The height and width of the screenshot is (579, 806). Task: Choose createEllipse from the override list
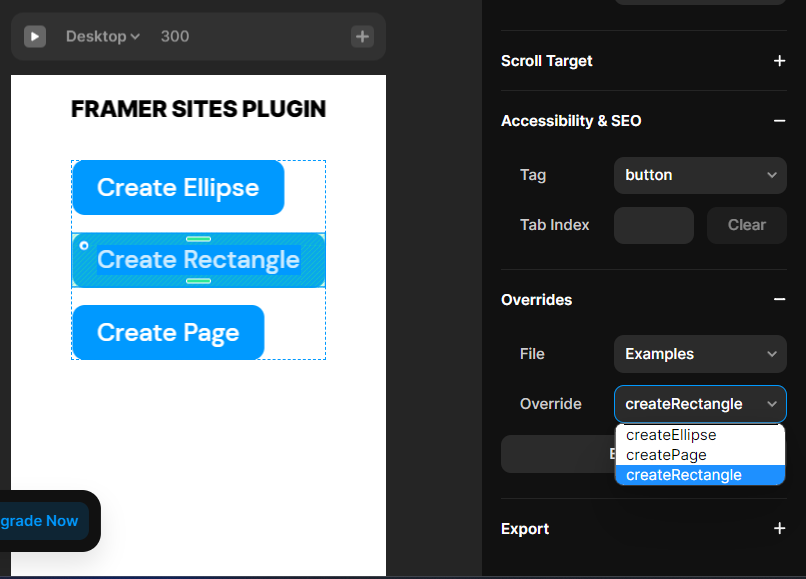700,435
